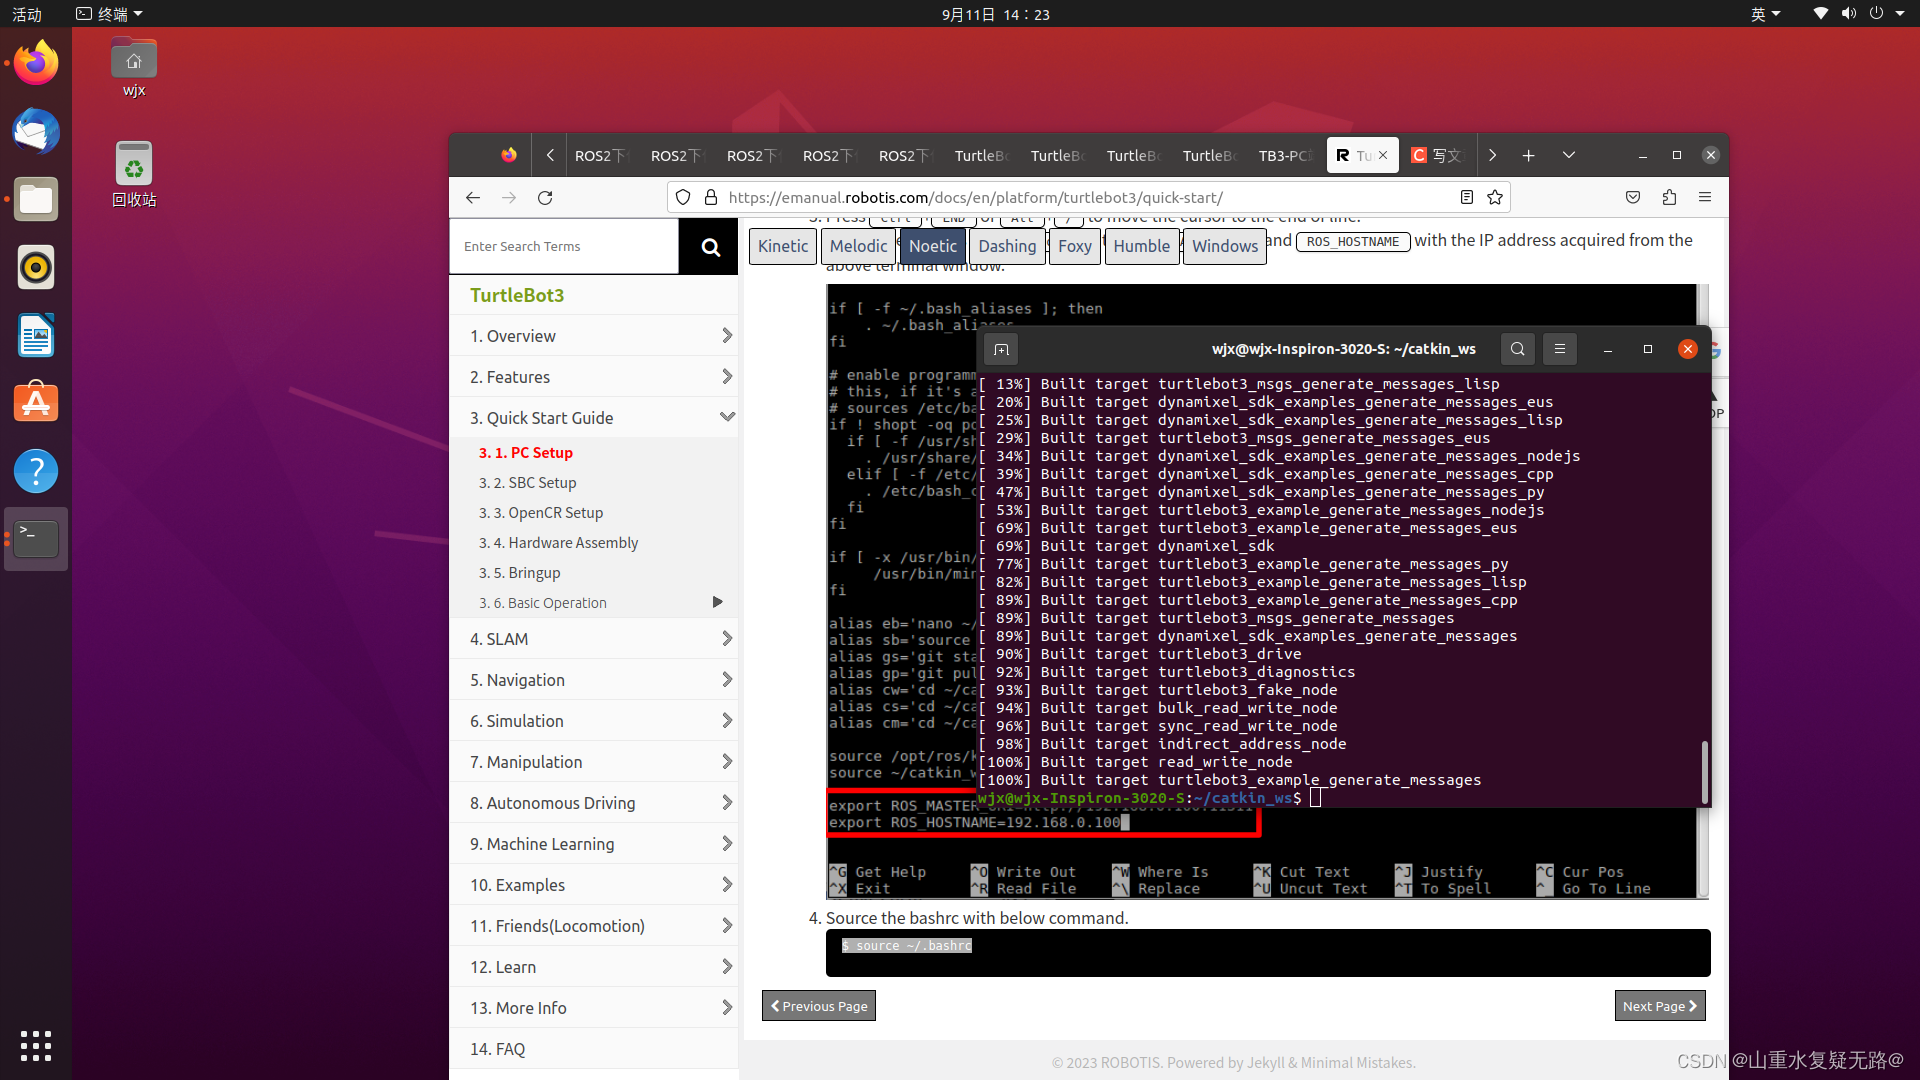Click the site search magnifier button
Image resolution: width=1920 pixels, height=1080 pixels.
click(x=710, y=247)
